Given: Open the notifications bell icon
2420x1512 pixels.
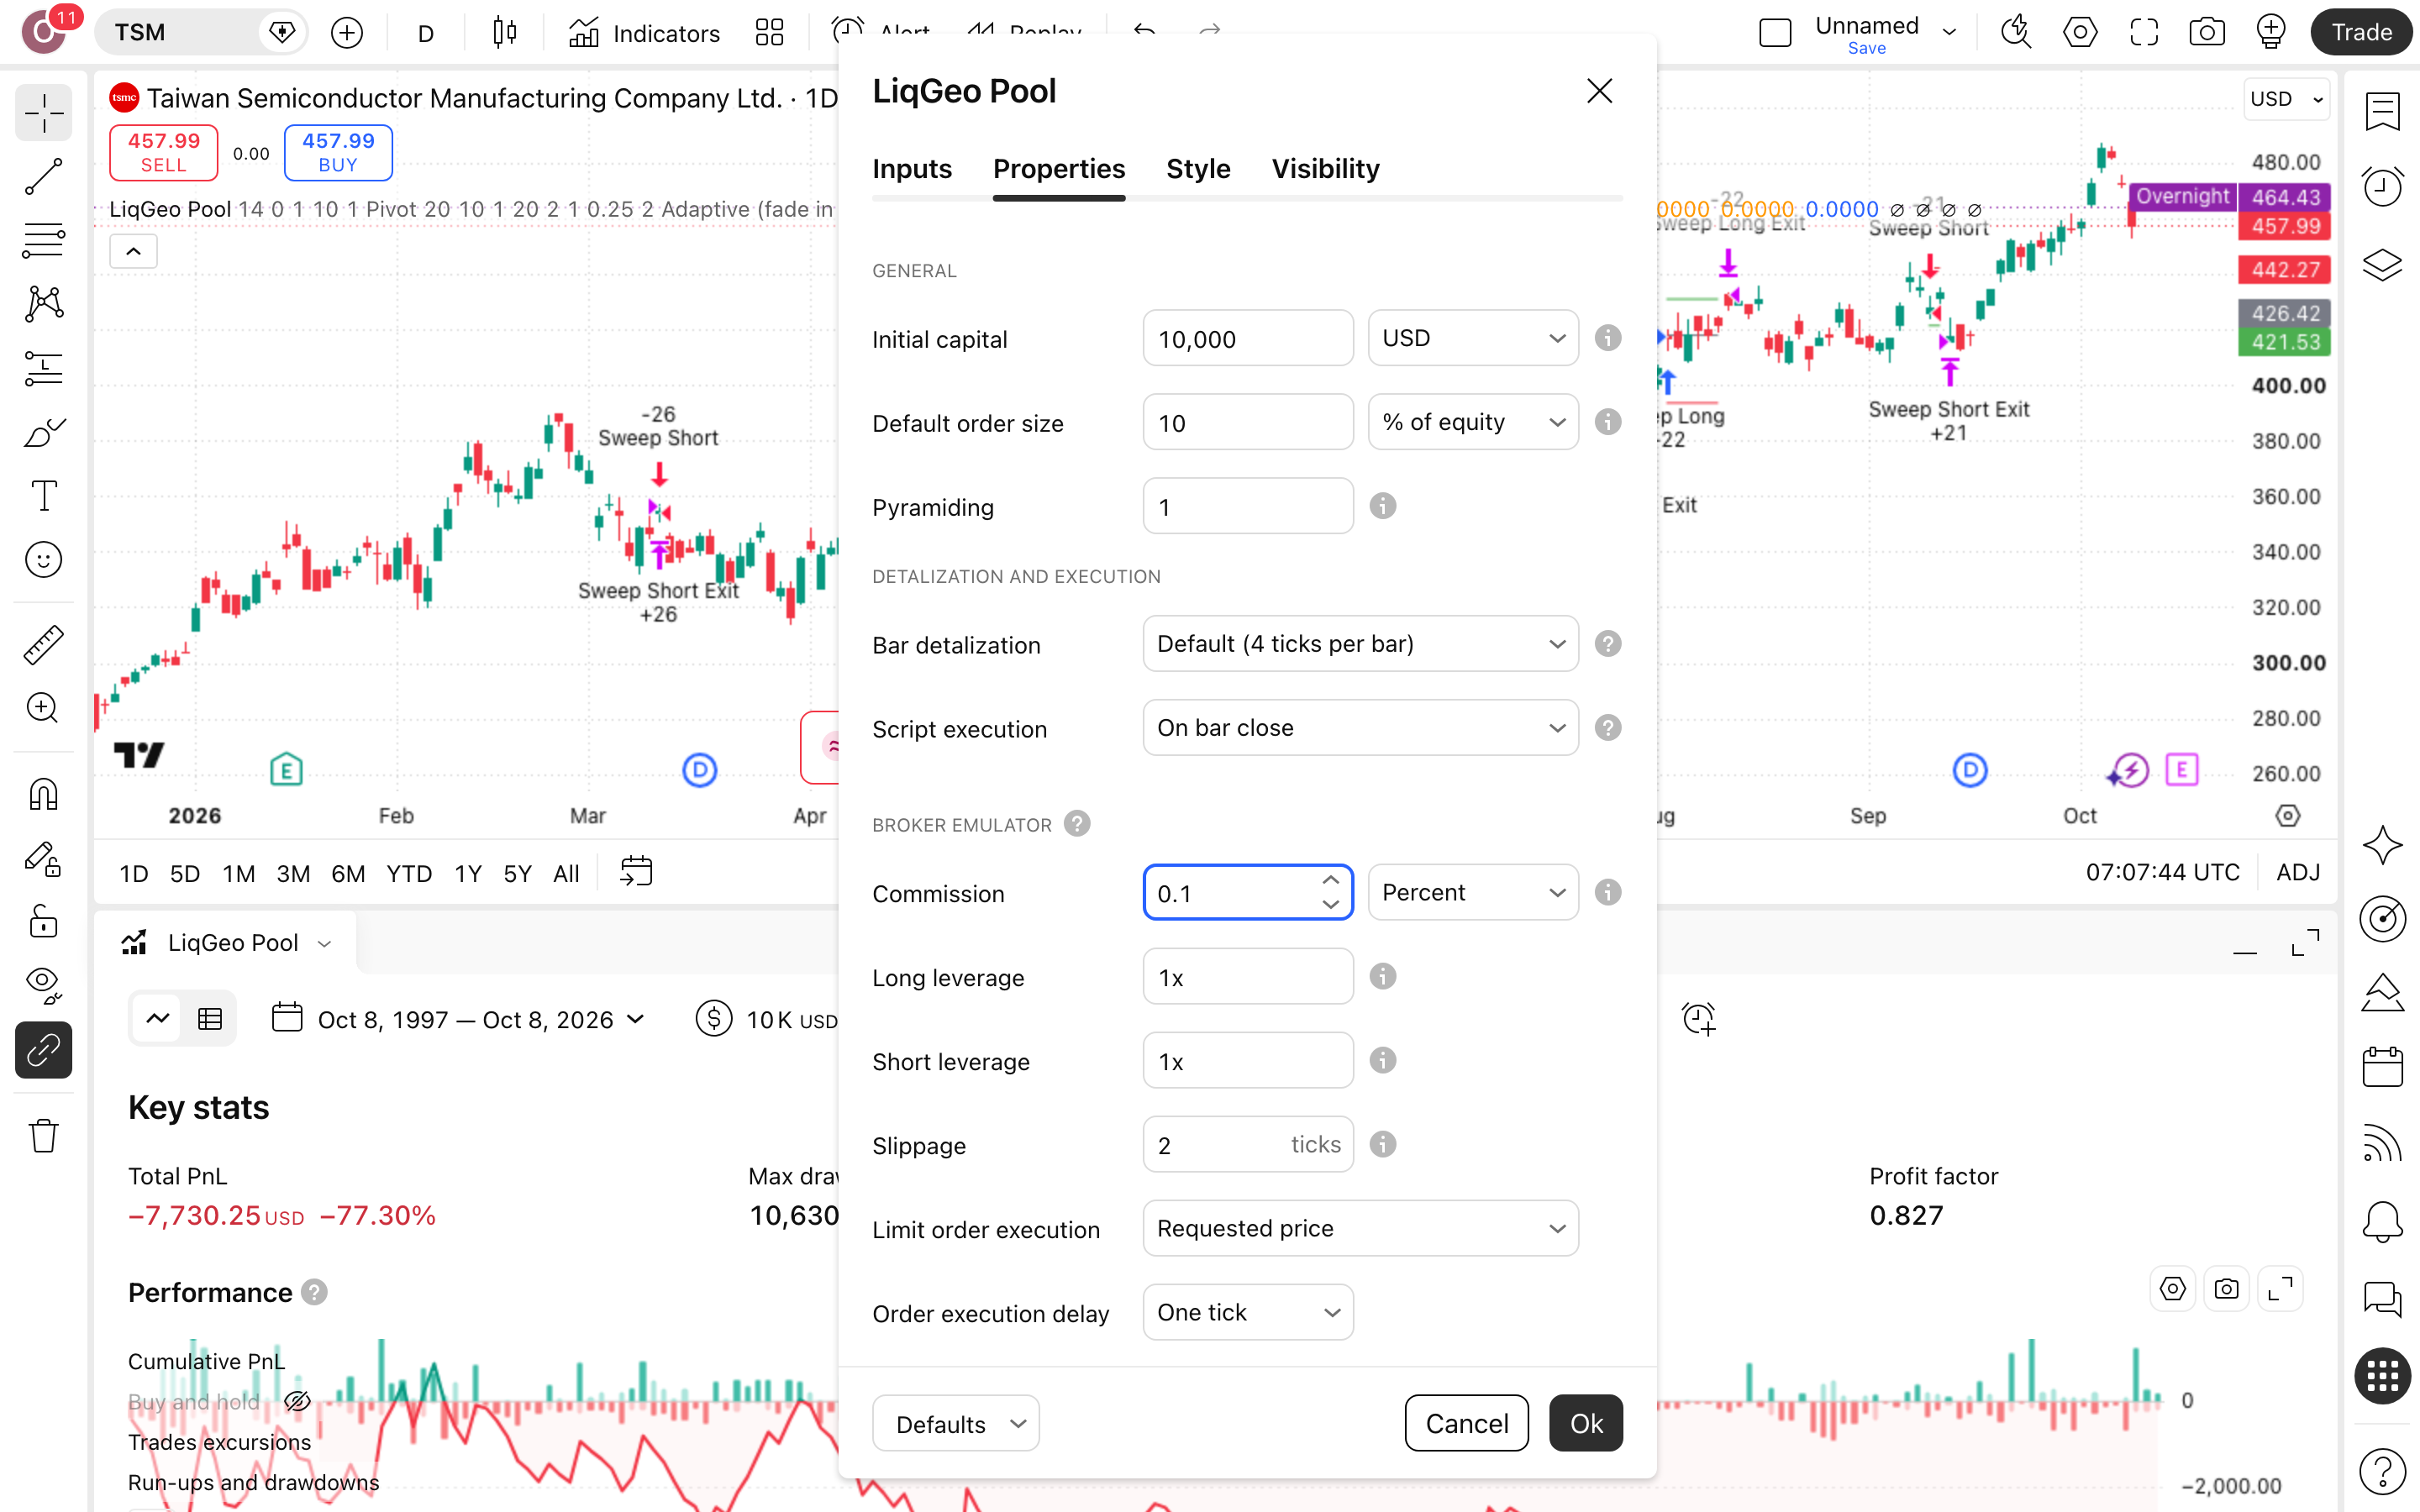Looking at the screenshot, I should point(2383,1221).
